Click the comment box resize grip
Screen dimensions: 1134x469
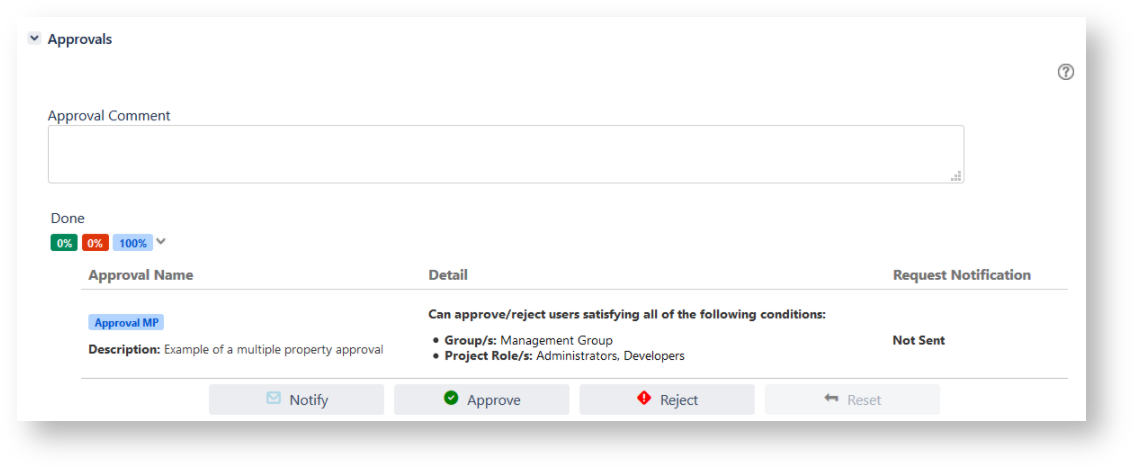tap(957, 176)
